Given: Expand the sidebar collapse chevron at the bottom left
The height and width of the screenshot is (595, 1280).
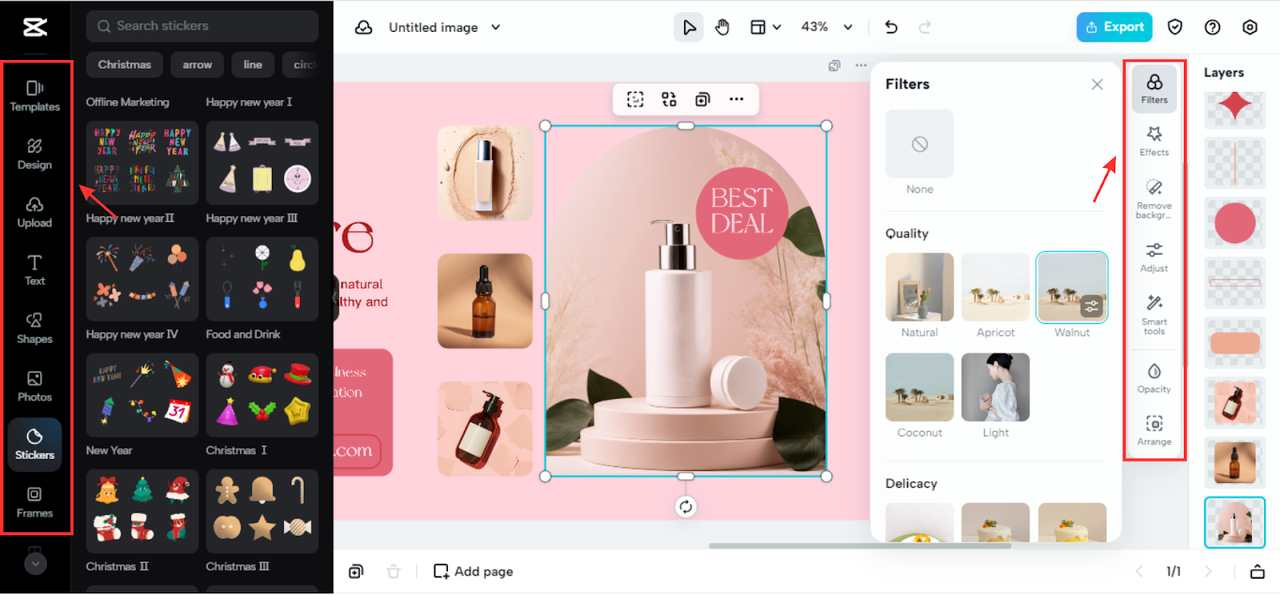Looking at the screenshot, I should [x=35, y=563].
